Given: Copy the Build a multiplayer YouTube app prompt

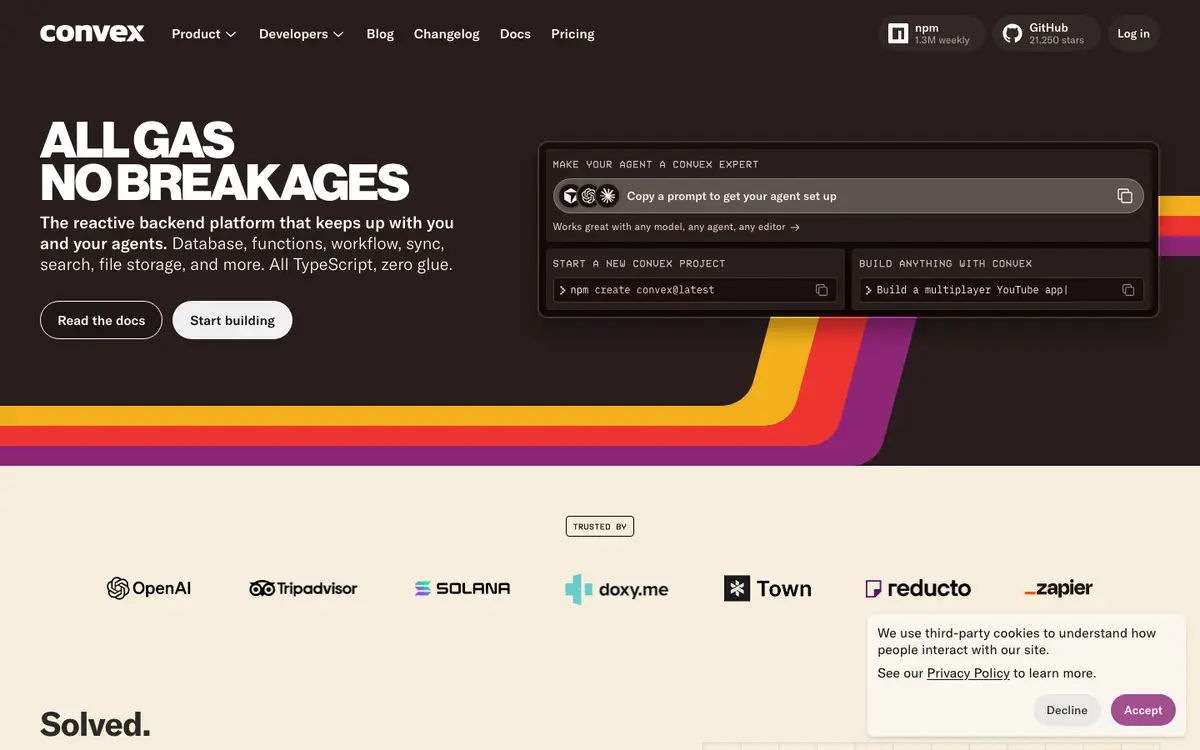Looking at the screenshot, I should click(1128, 290).
